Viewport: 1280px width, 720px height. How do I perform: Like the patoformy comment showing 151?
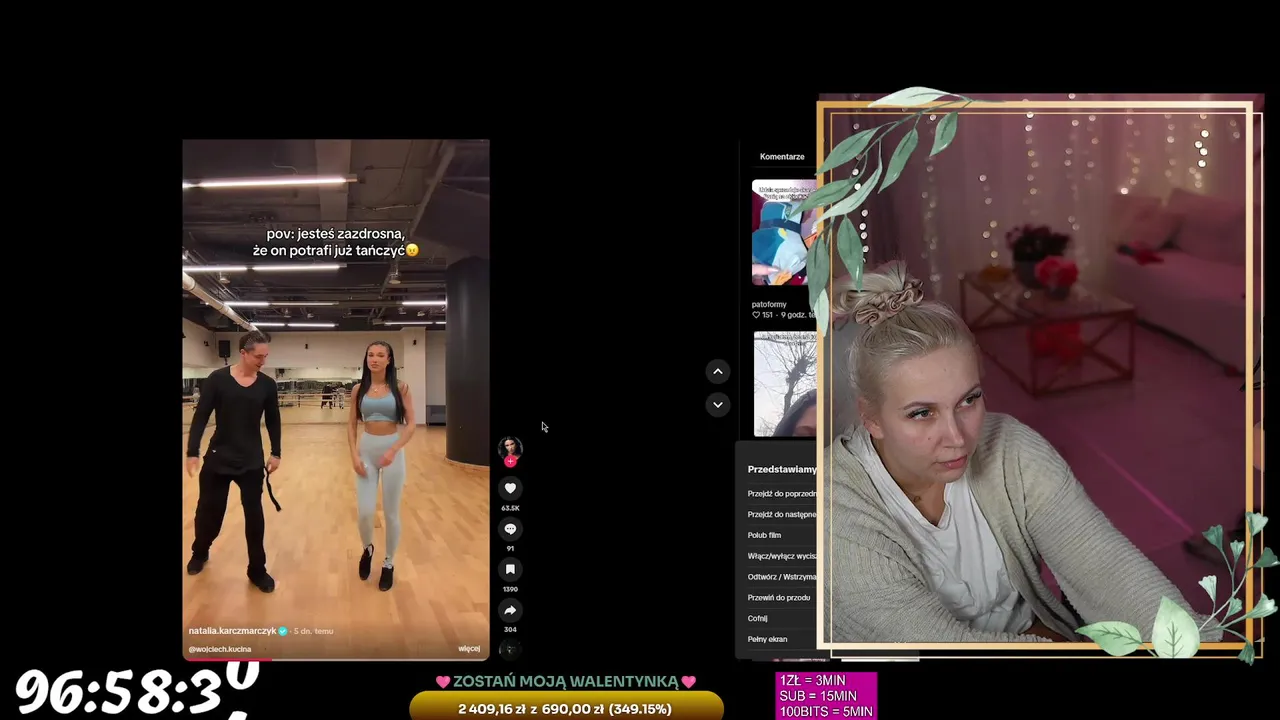pyautogui.click(x=757, y=315)
